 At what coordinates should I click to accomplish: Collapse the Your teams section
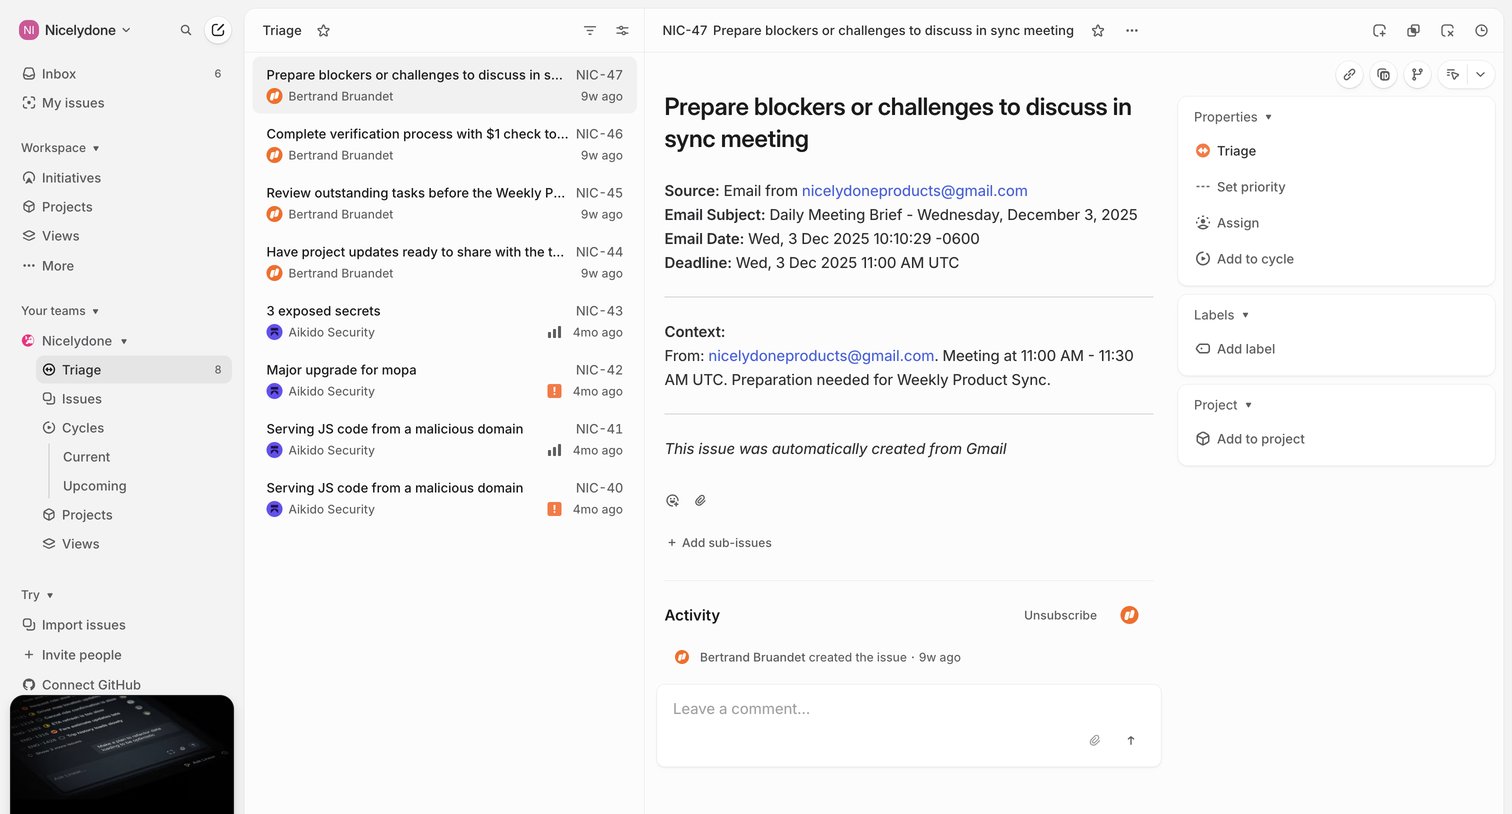point(60,311)
